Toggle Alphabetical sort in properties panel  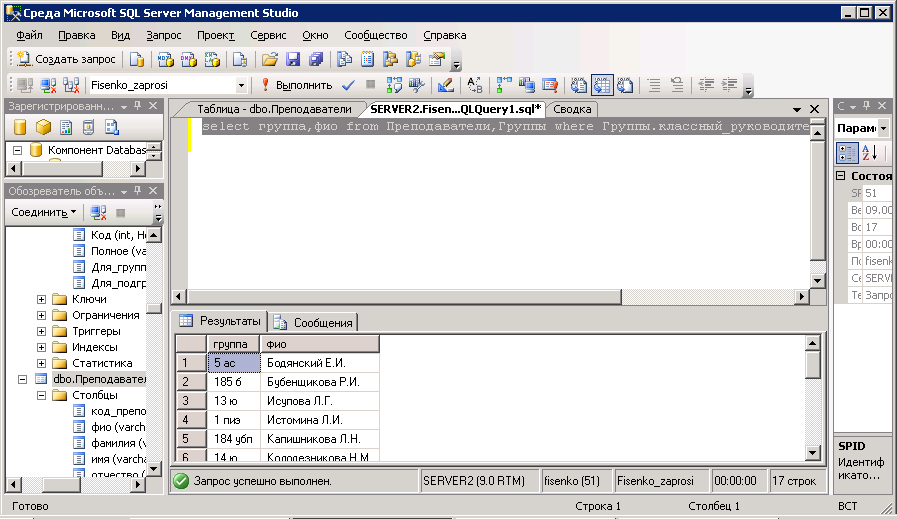[870, 153]
